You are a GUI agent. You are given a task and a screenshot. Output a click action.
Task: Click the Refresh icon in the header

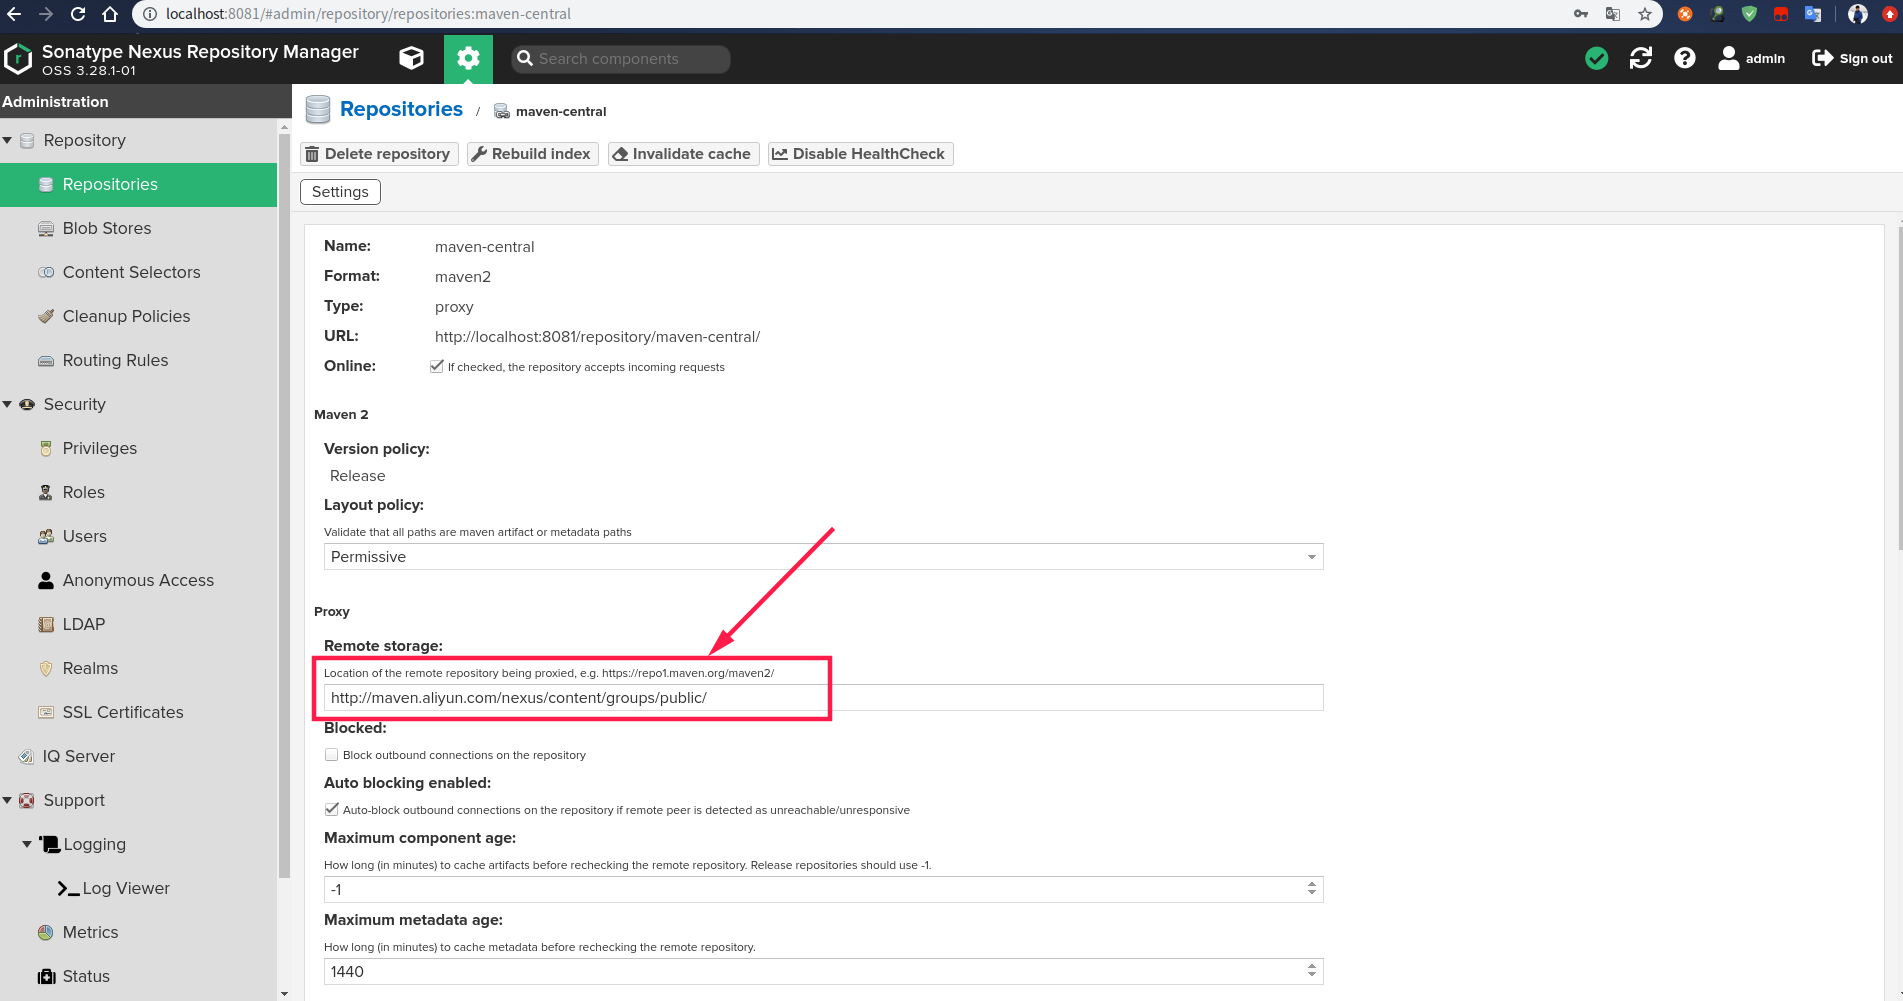[1641, 58]
